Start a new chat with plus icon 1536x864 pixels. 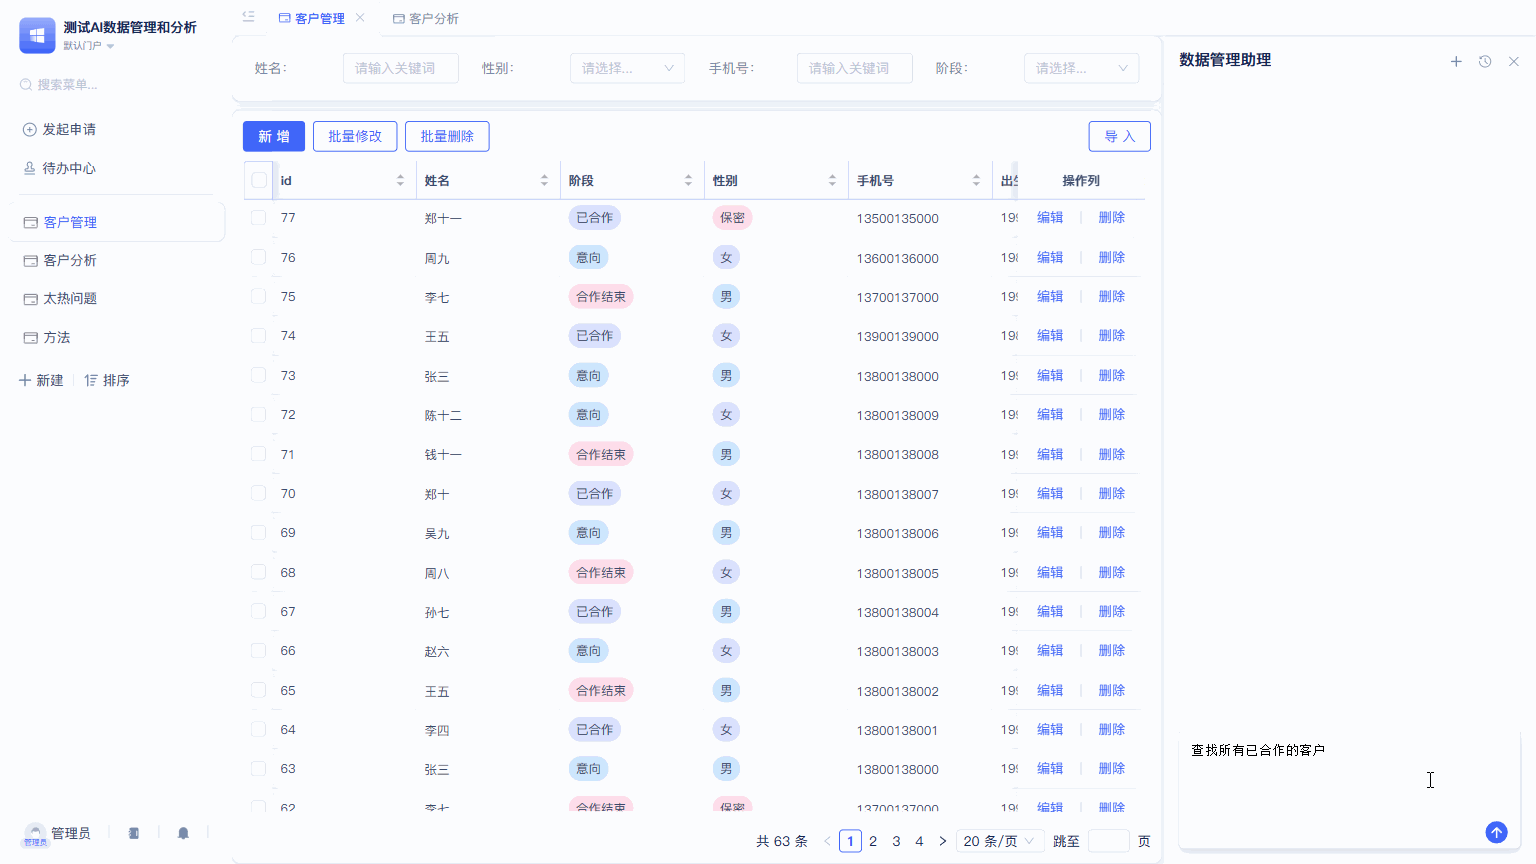point(1456,61)
